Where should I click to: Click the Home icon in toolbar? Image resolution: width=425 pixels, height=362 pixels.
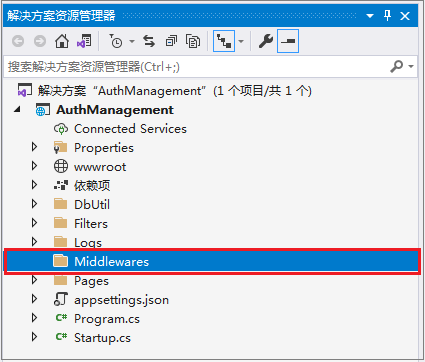62,41
